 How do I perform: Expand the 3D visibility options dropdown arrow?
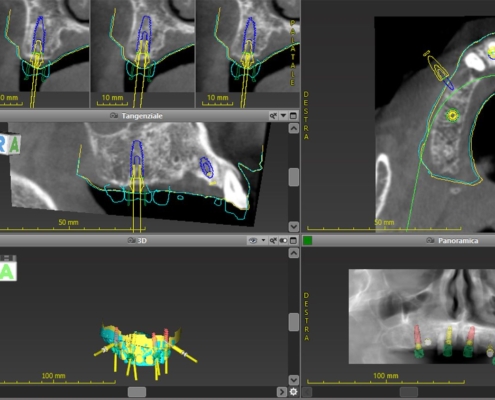(x=263, y=240)
